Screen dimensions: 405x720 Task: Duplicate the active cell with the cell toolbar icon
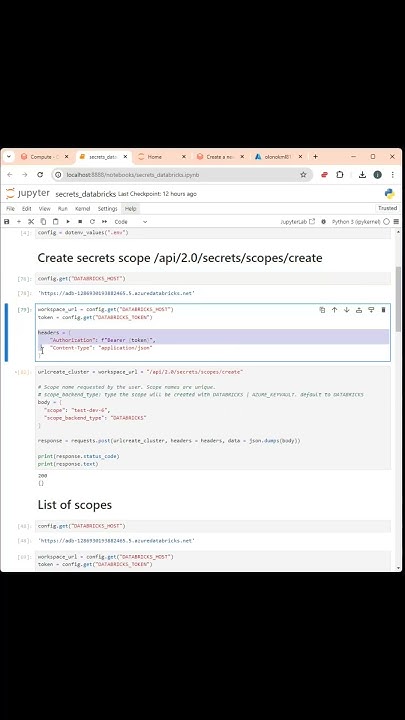coord(322,310)
